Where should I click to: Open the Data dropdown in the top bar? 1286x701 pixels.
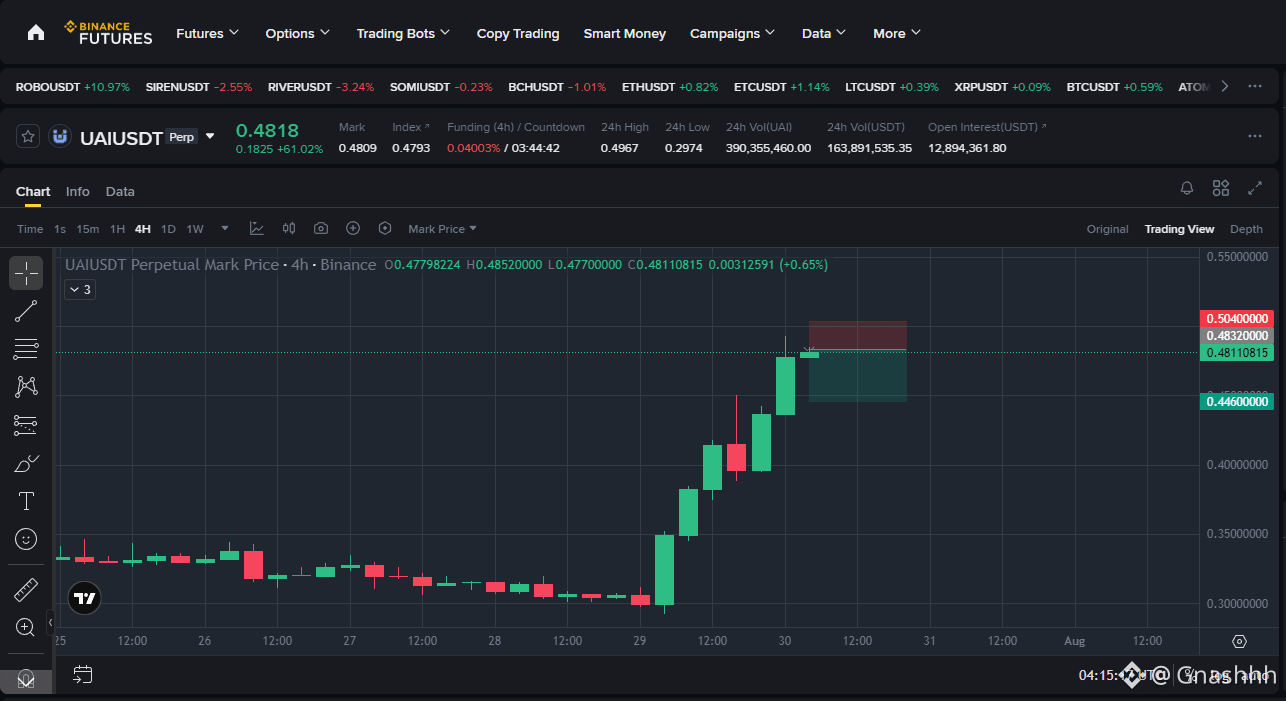tap(824, 33)
